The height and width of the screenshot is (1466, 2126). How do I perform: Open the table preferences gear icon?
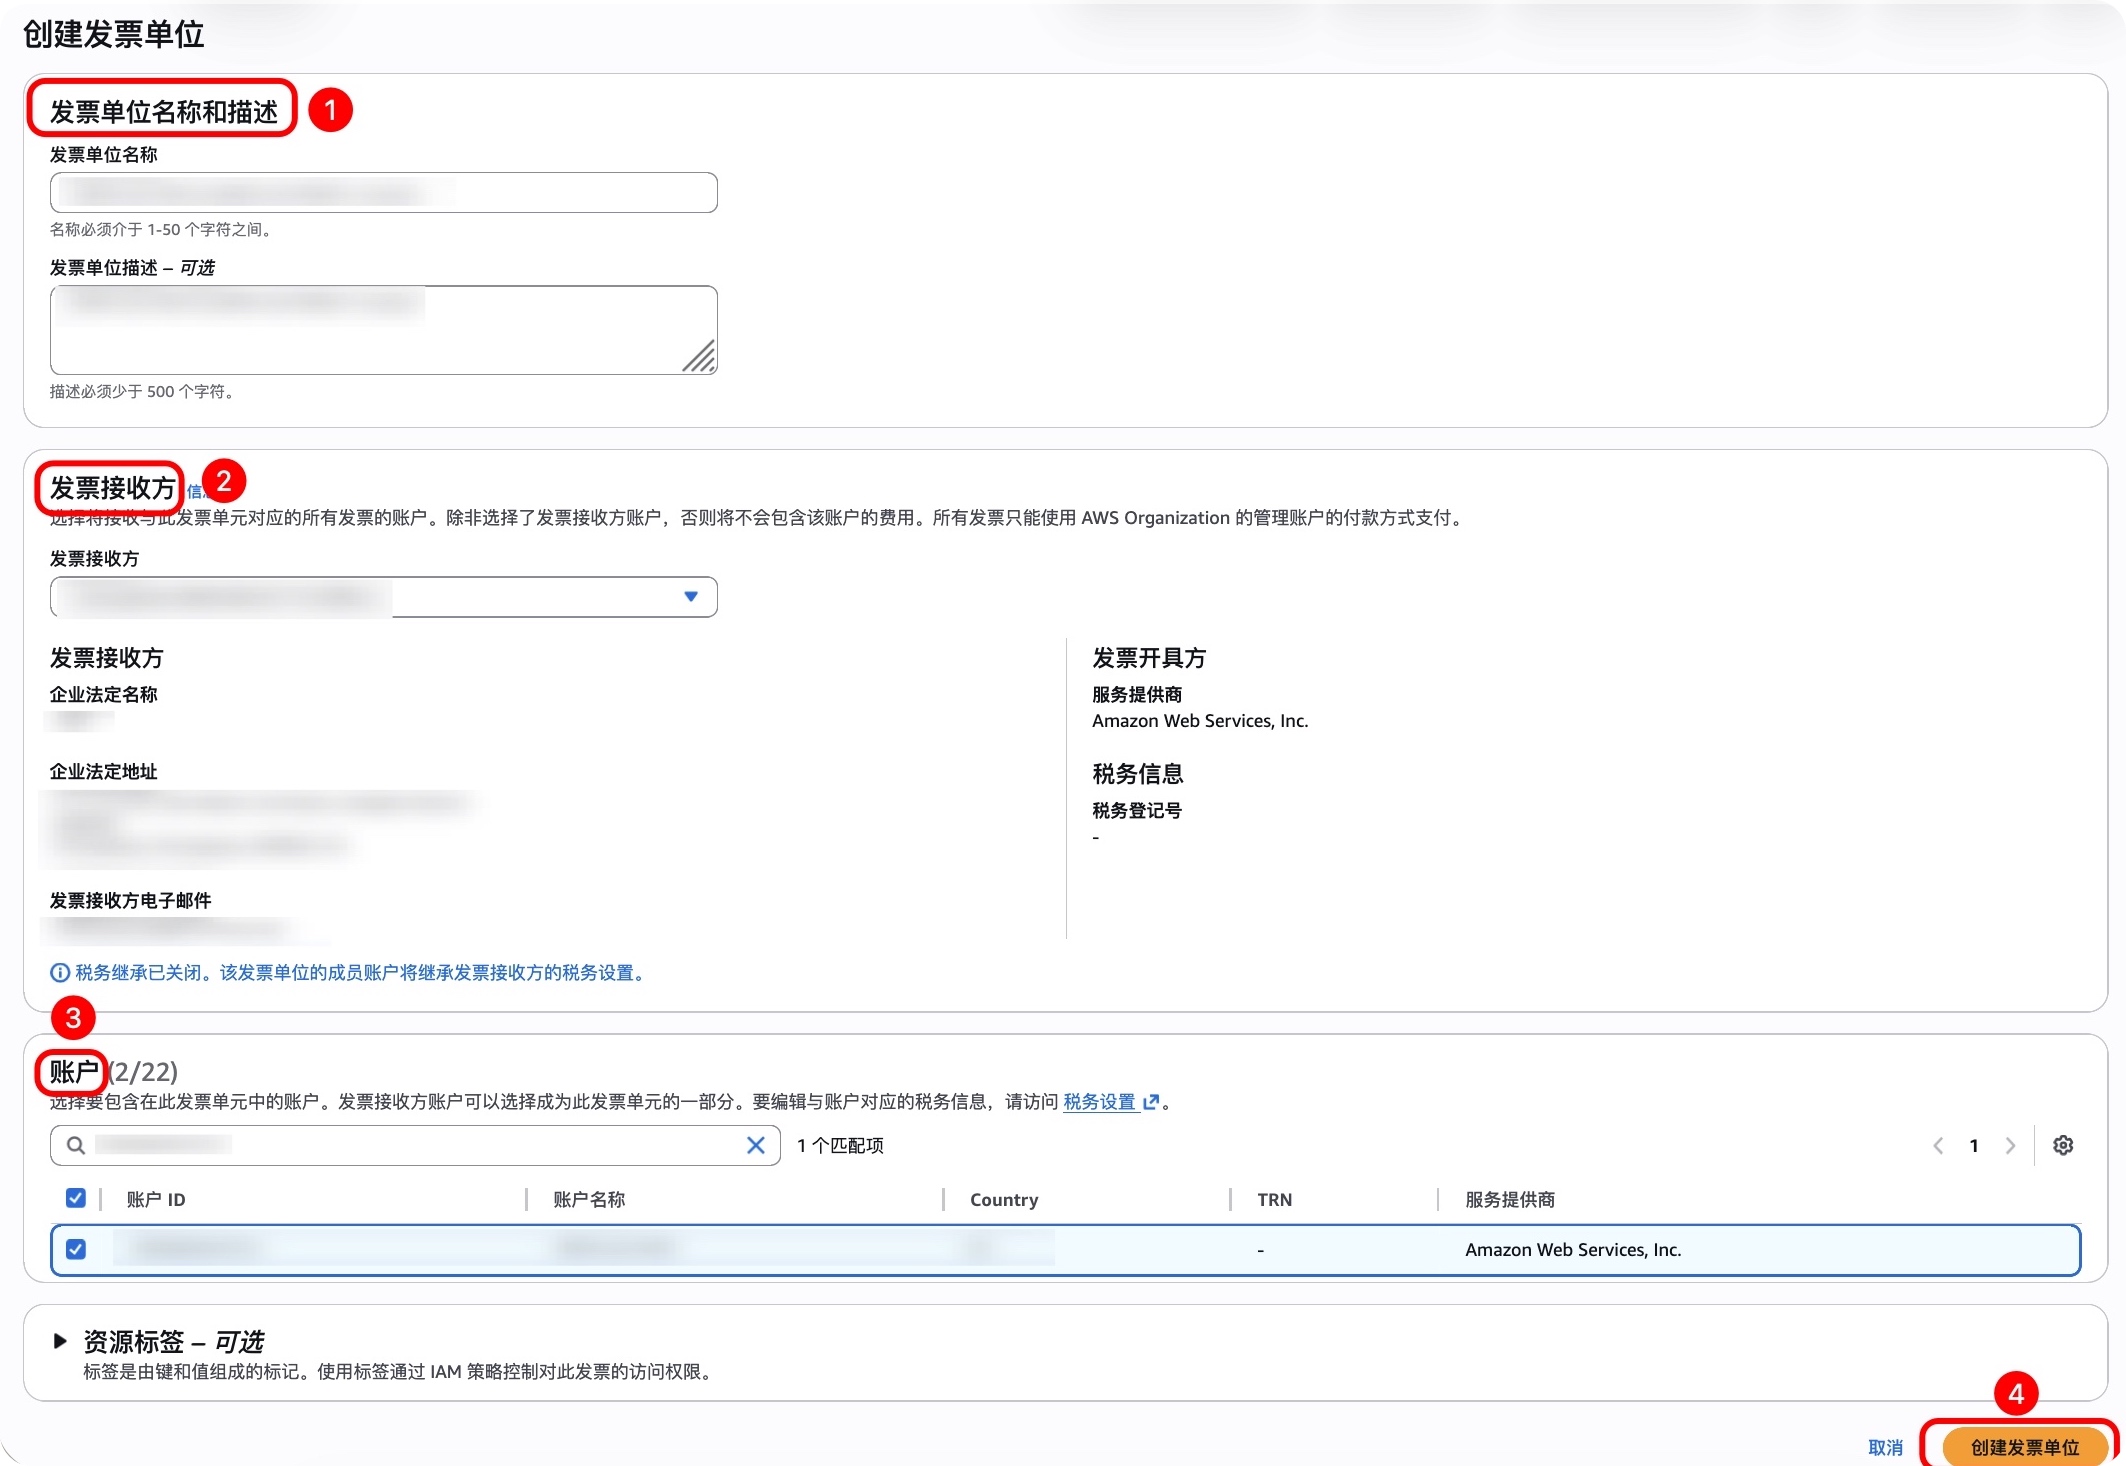pos(2062,1145)
